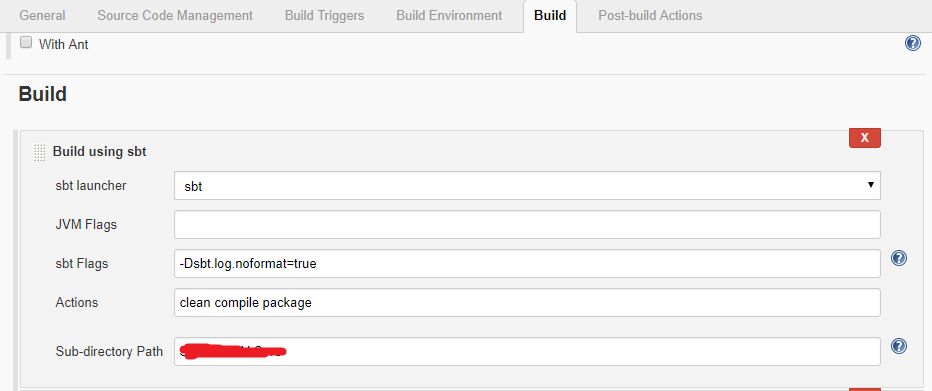Open the sbt launcher dropdown
Image resolution: width=932 pixels, height=391 pixels.
click(527, 186)
